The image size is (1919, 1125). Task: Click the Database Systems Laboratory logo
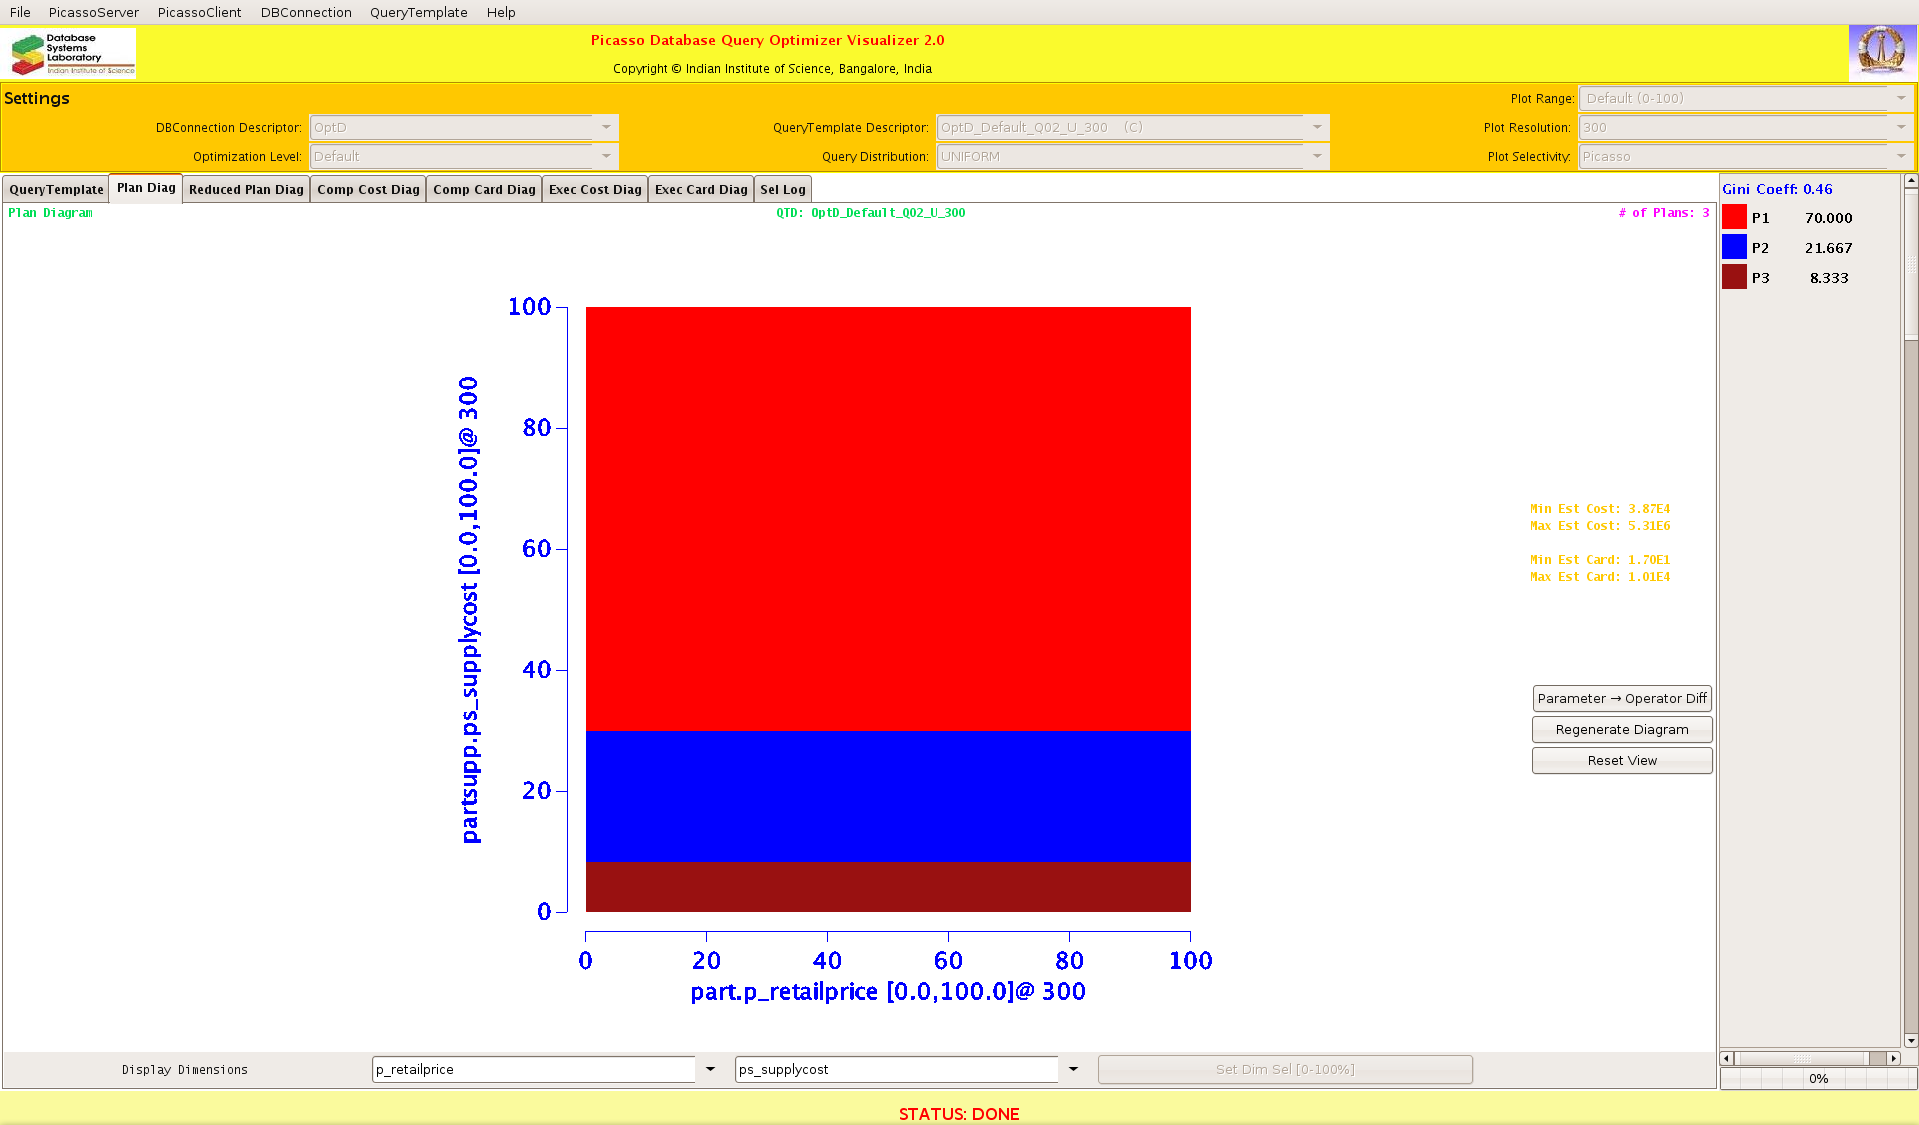72,54
